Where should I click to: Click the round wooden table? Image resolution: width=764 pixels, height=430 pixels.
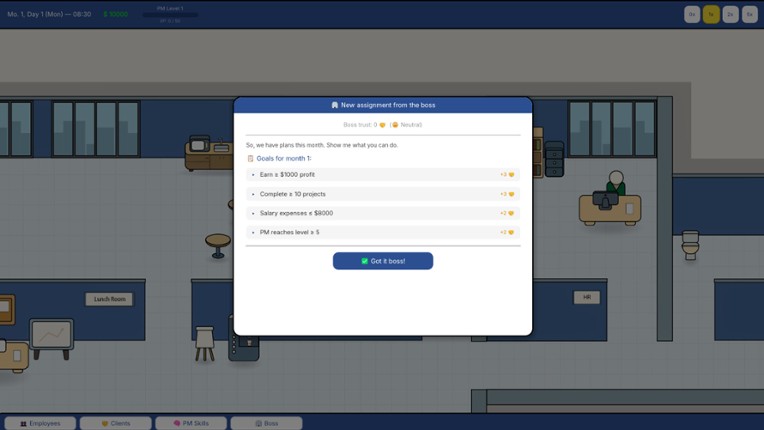pos(218,245)
